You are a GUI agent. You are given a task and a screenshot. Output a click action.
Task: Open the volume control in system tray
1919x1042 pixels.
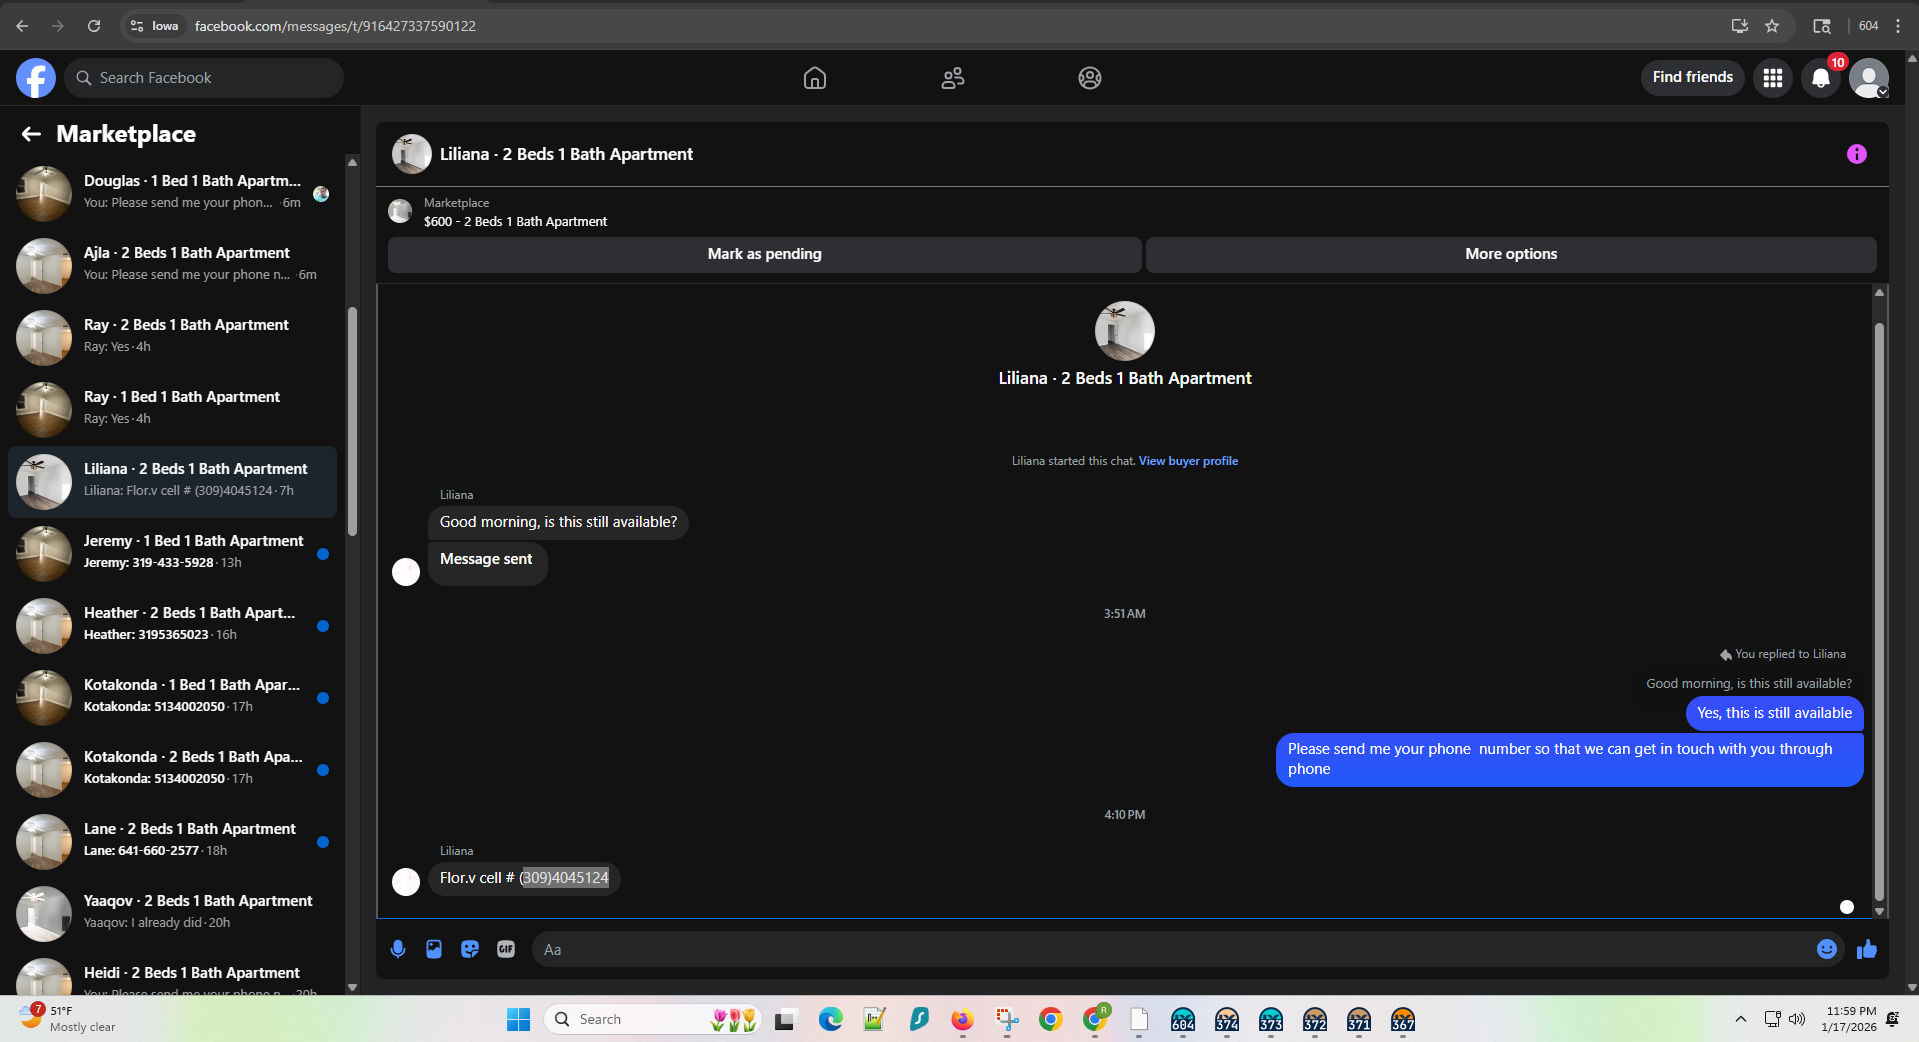coord(1797,1019)
